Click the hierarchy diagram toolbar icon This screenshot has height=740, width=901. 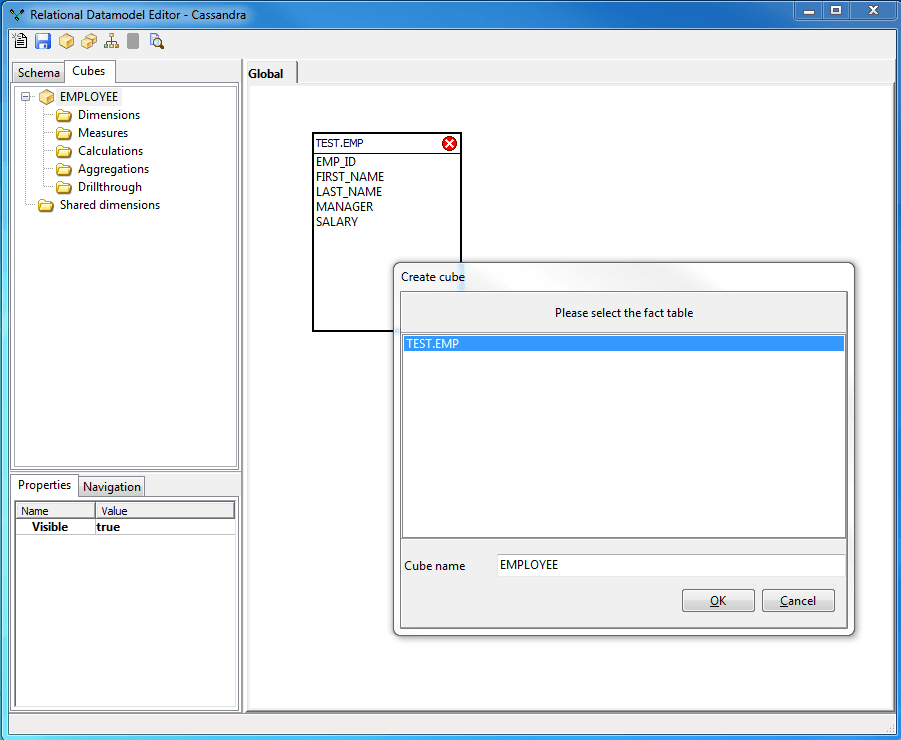pos(111,41)
